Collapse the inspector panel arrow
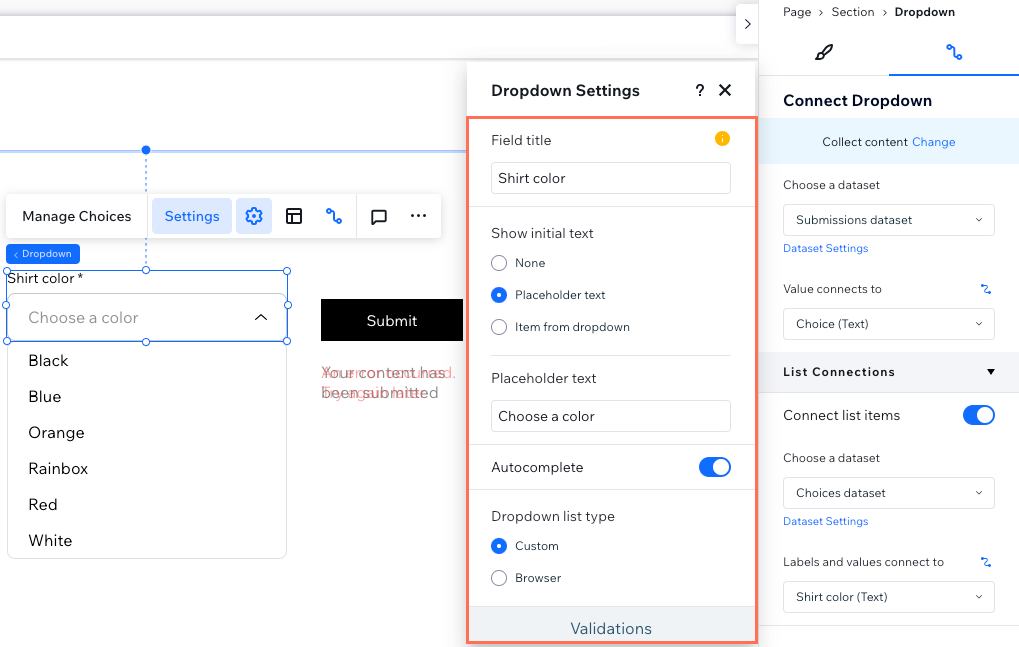Image resolution: width=1019 pixels, height=647 pixels. point(747,24)
